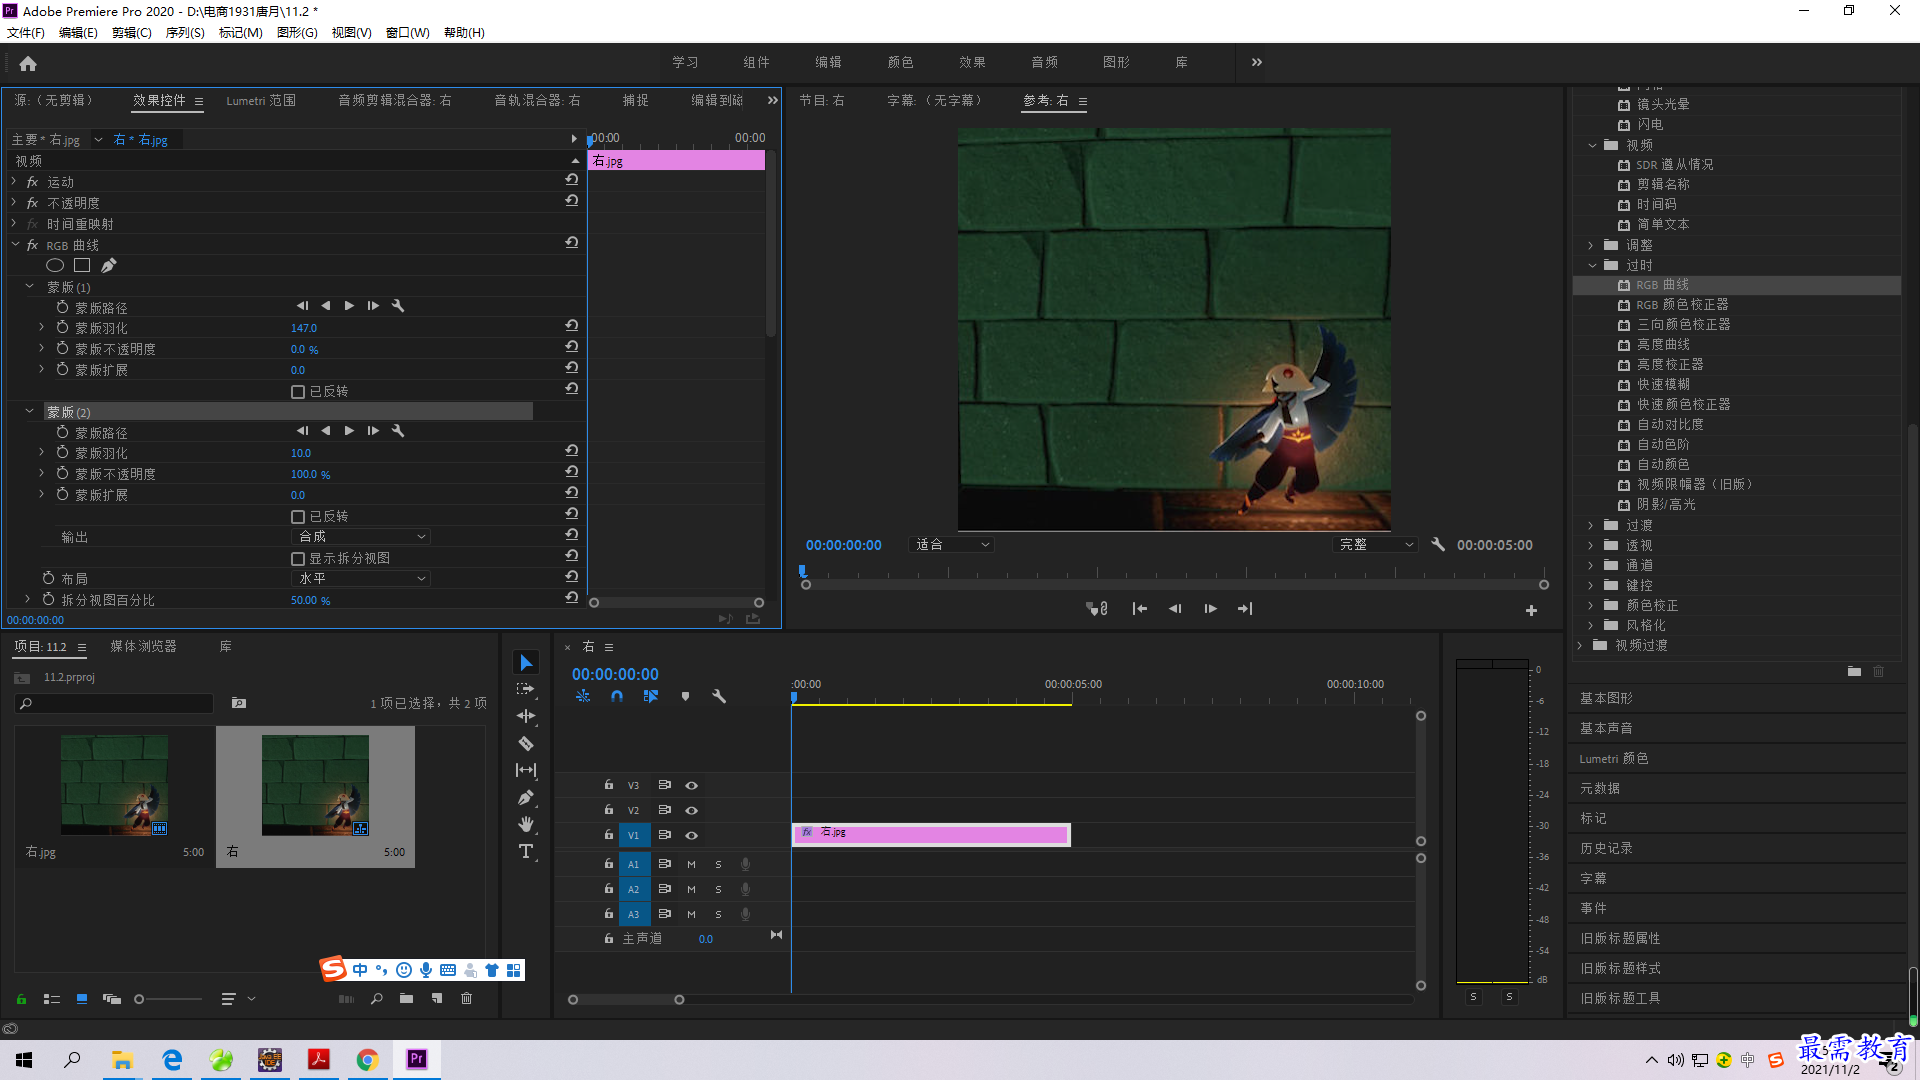
Task: Create ellipse mask for RGB 曲线
Action: (55, 265)
